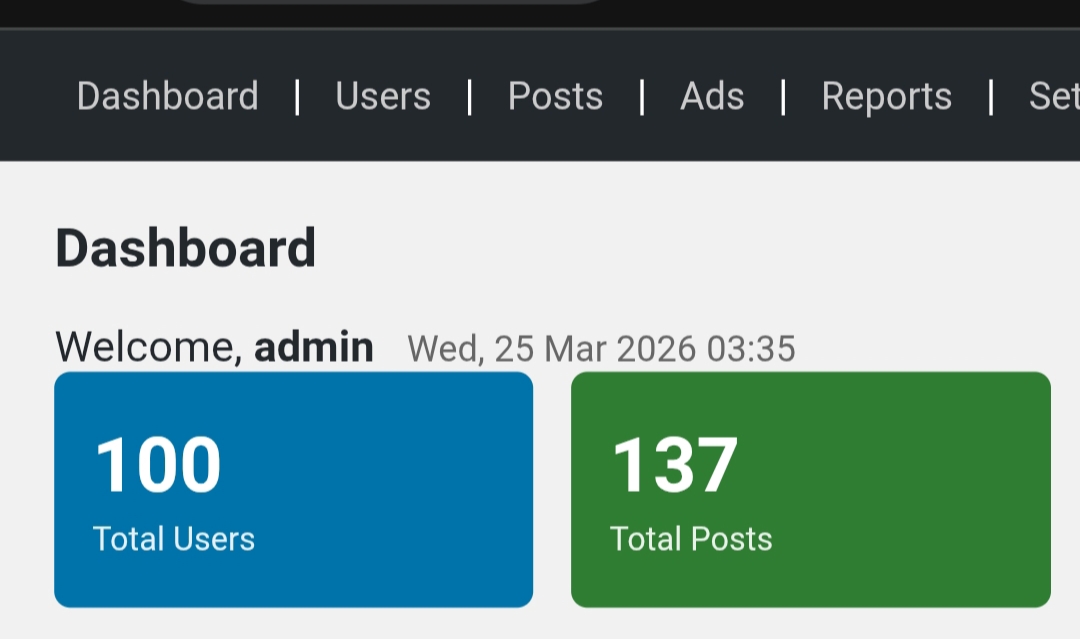Click the divider between Dashboard and Users
1080x639 pixels.
click(297, 98)
